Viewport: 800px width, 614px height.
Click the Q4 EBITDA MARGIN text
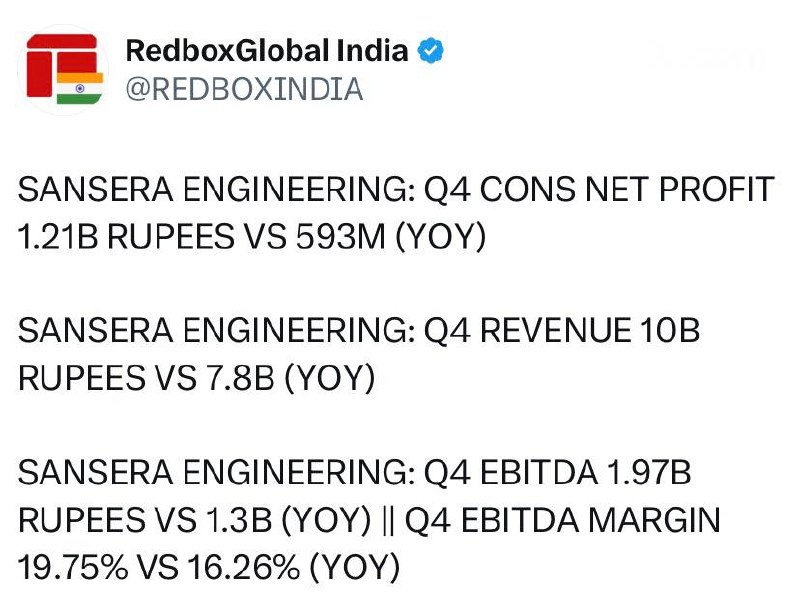(x=563, y=520)
